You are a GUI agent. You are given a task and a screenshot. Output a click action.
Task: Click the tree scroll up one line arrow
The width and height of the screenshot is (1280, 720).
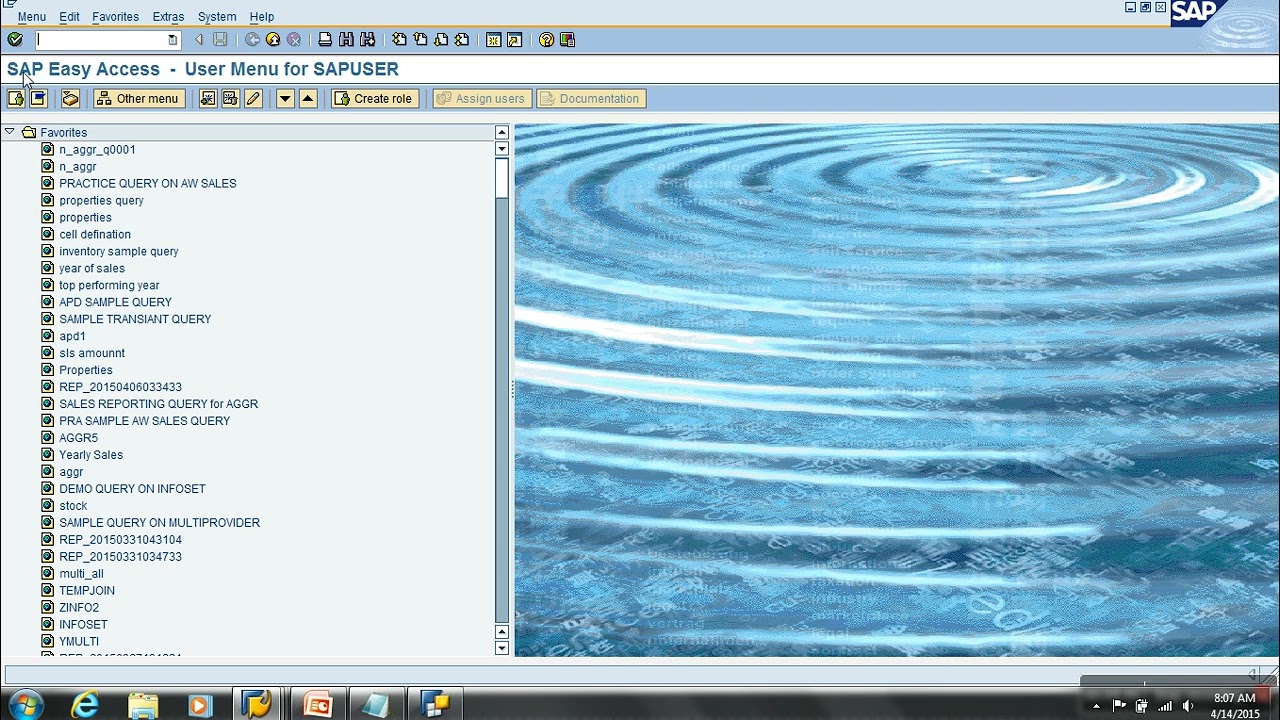(x=502, y=632)
